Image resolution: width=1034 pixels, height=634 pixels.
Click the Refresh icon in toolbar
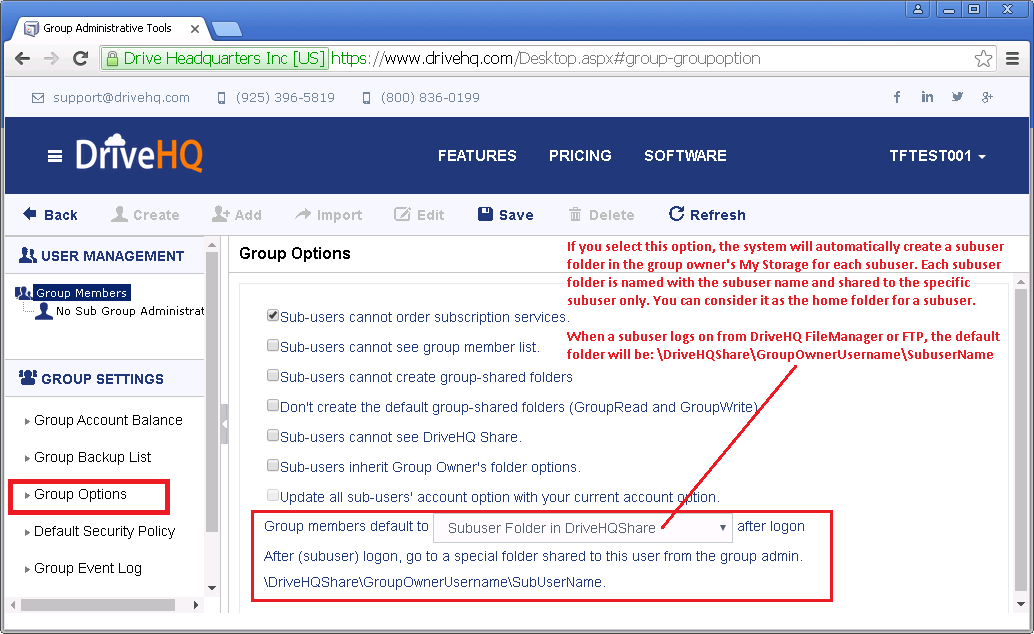[677, 214]
